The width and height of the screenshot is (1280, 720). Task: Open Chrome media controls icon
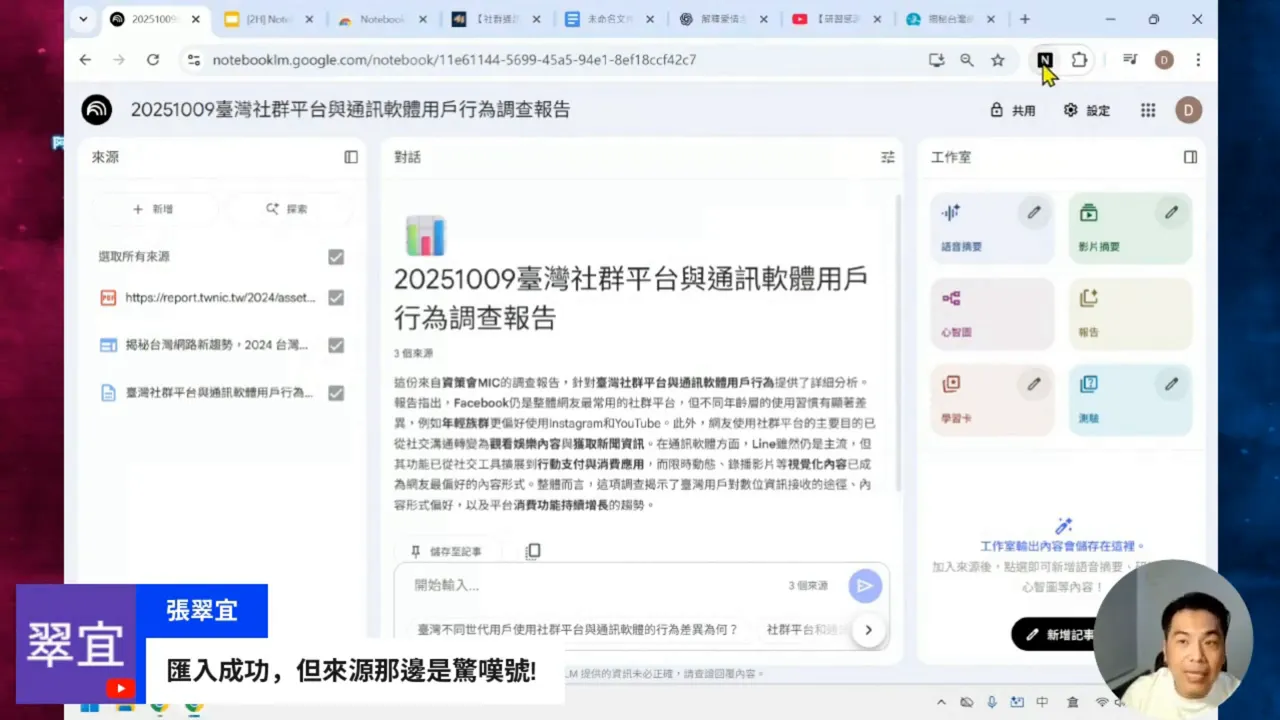coord(1130,60)
